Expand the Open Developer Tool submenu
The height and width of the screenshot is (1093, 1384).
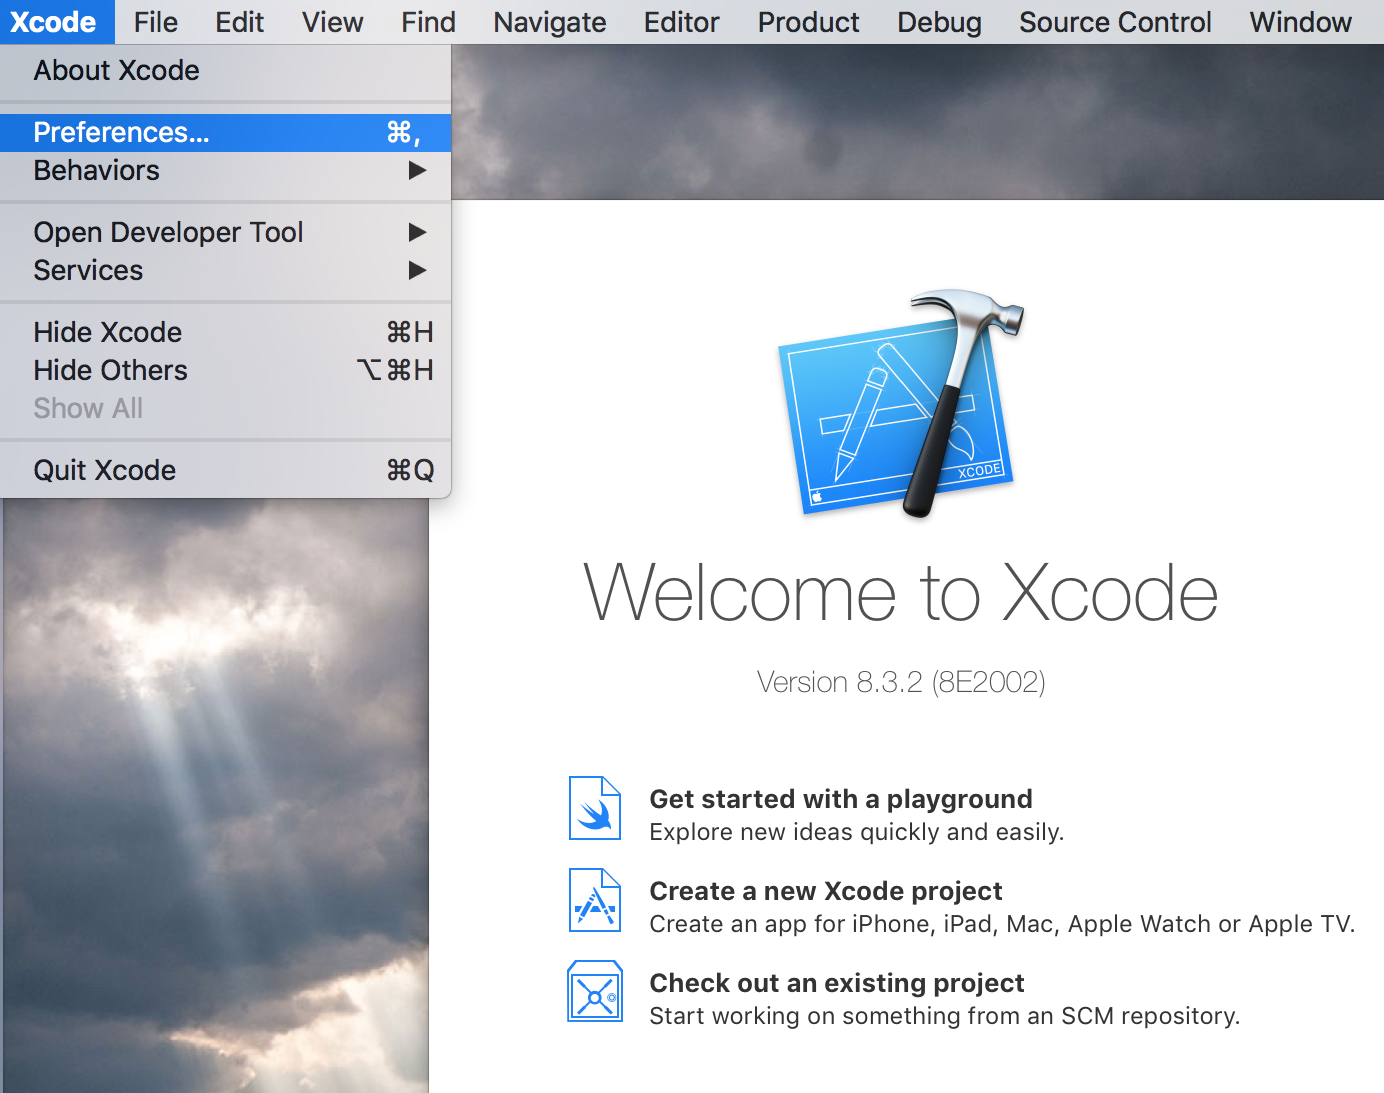pos(168,232)
